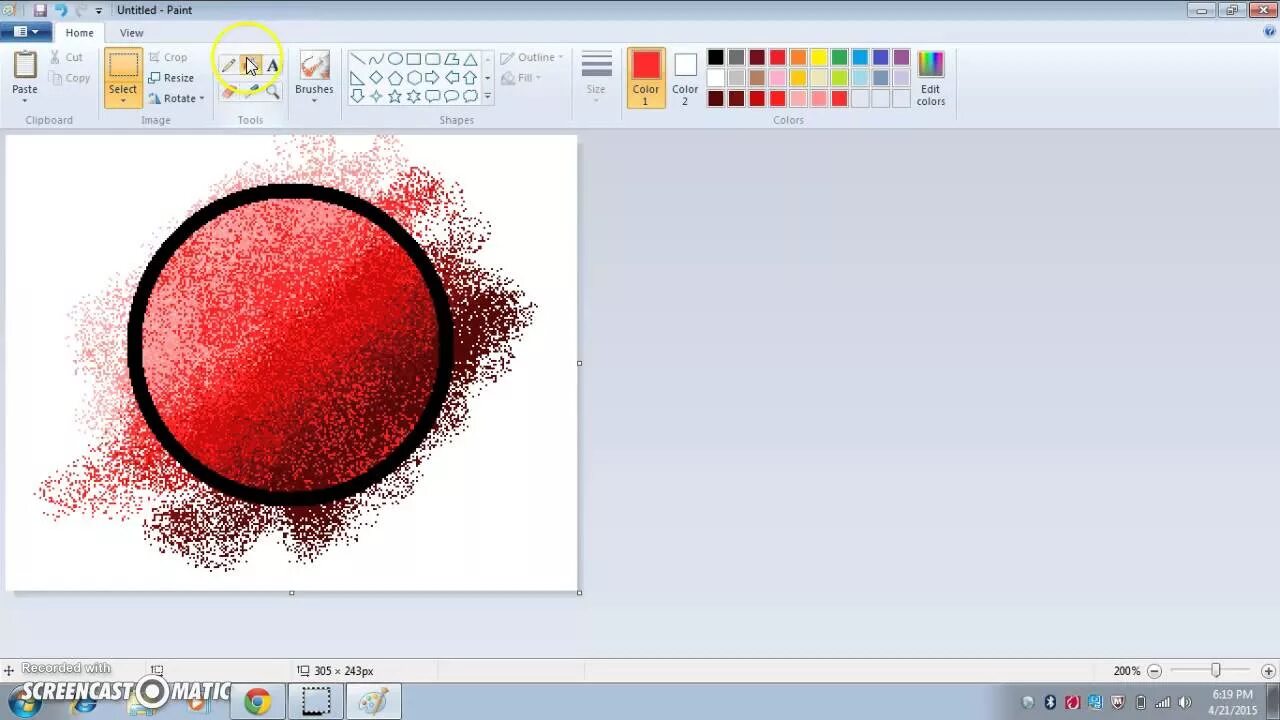Pick the Color picker eyedropper tool

(x=250, y=91)
